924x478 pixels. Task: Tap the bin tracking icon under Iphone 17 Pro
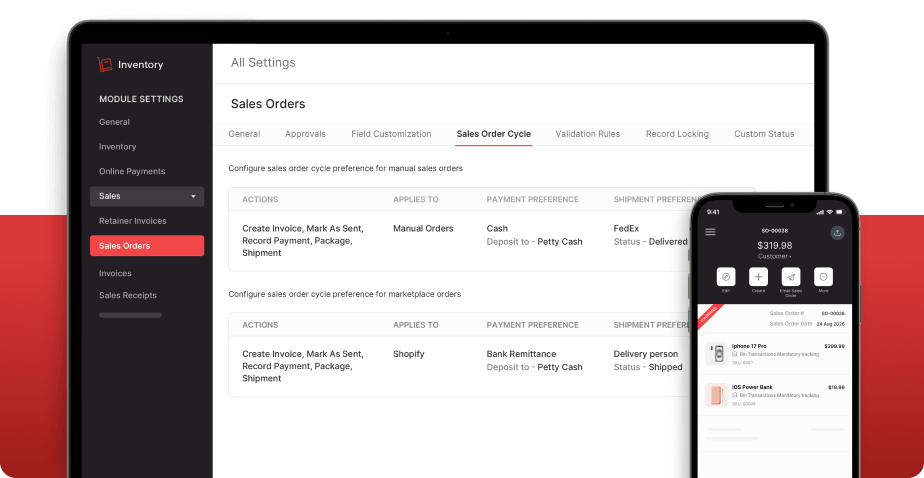735,354
